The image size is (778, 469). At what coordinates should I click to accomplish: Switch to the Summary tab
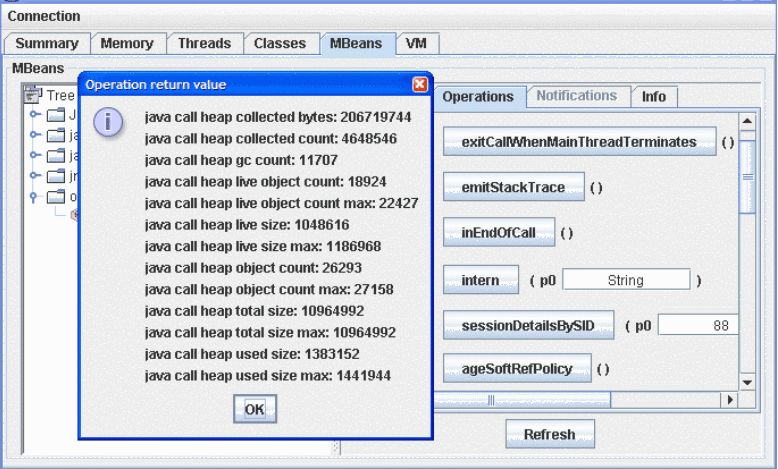[47, 44]
